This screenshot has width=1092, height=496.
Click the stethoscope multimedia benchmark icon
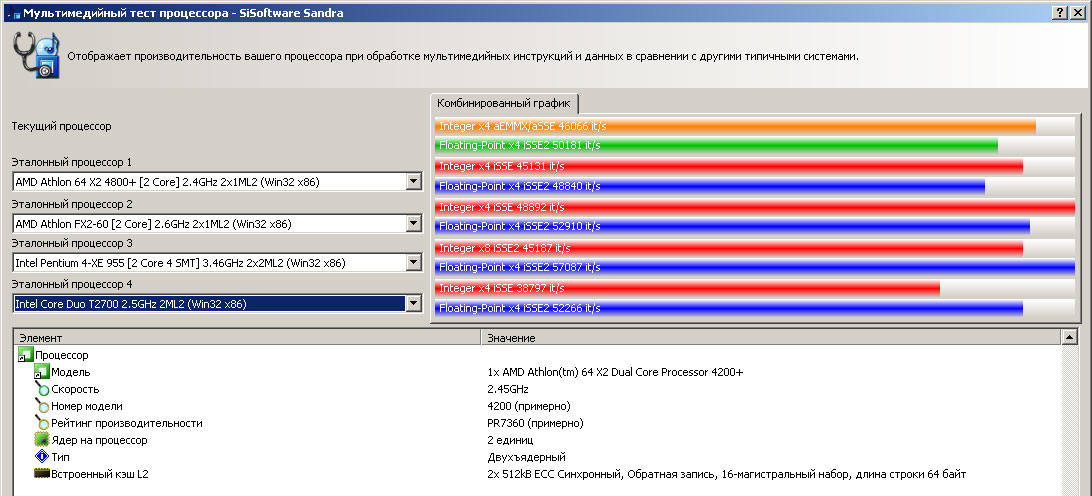coord(35,54)
